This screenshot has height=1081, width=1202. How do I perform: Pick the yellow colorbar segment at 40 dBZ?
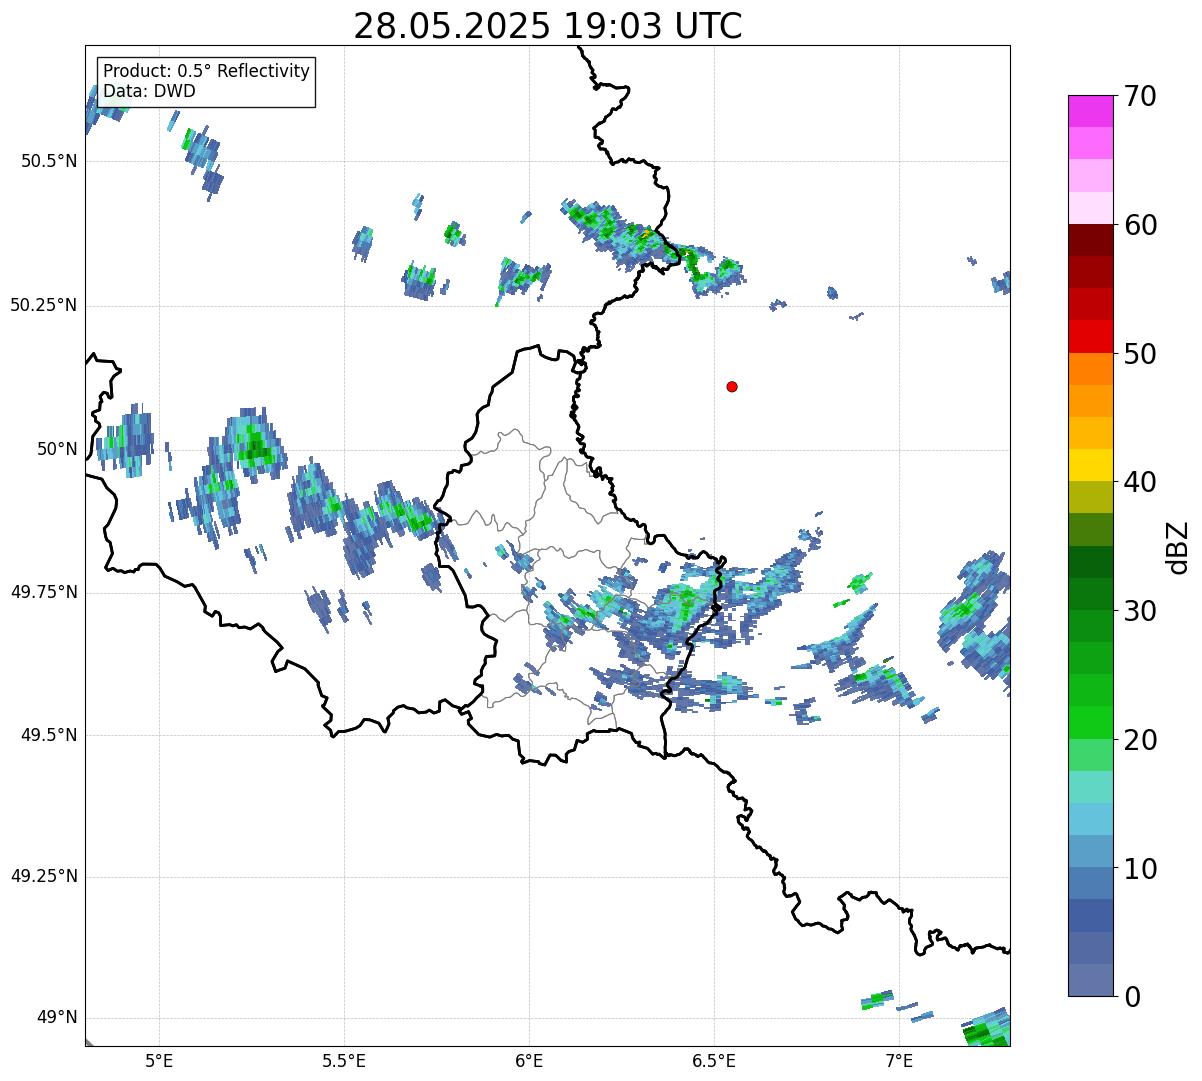1090,466
